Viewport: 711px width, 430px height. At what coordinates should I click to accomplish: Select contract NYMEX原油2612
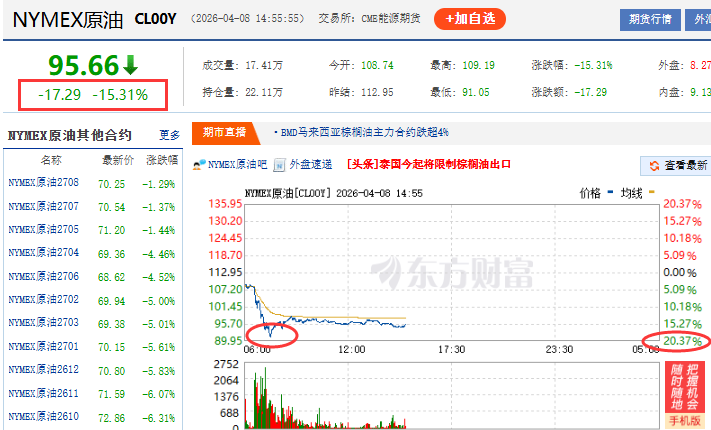(x=44, y=369)
